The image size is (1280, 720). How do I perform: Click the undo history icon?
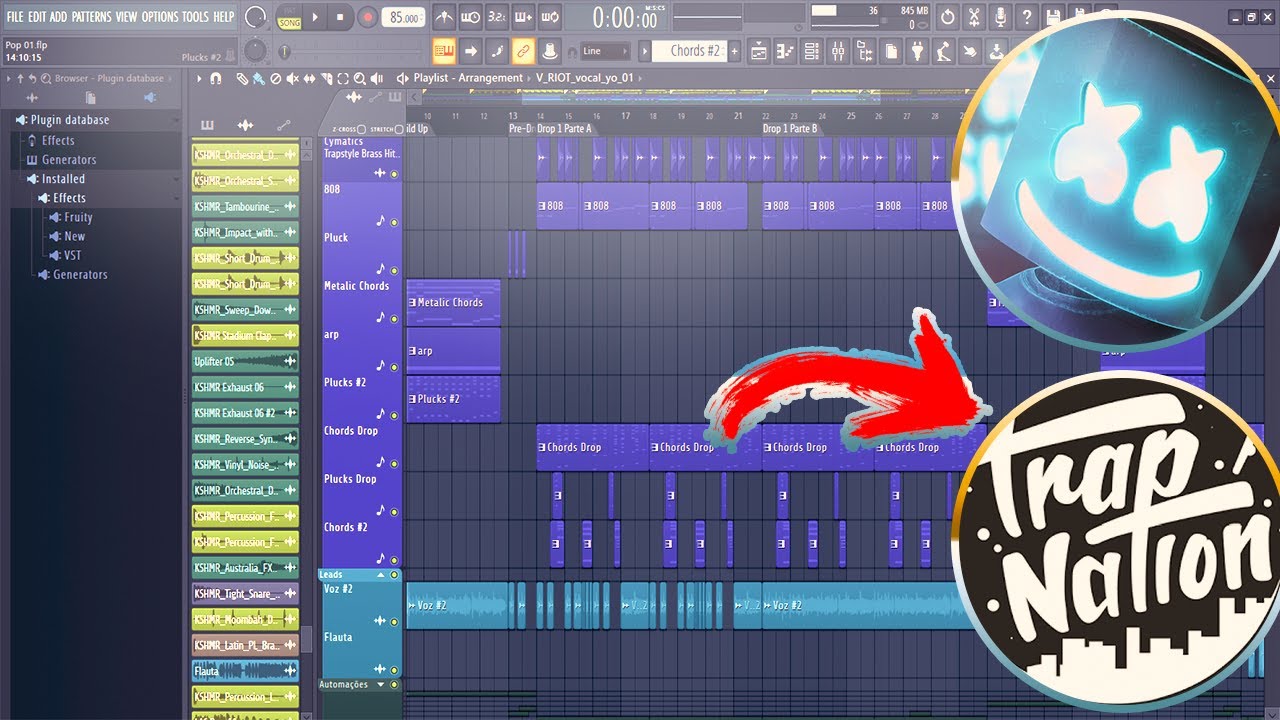pos(947,17)
